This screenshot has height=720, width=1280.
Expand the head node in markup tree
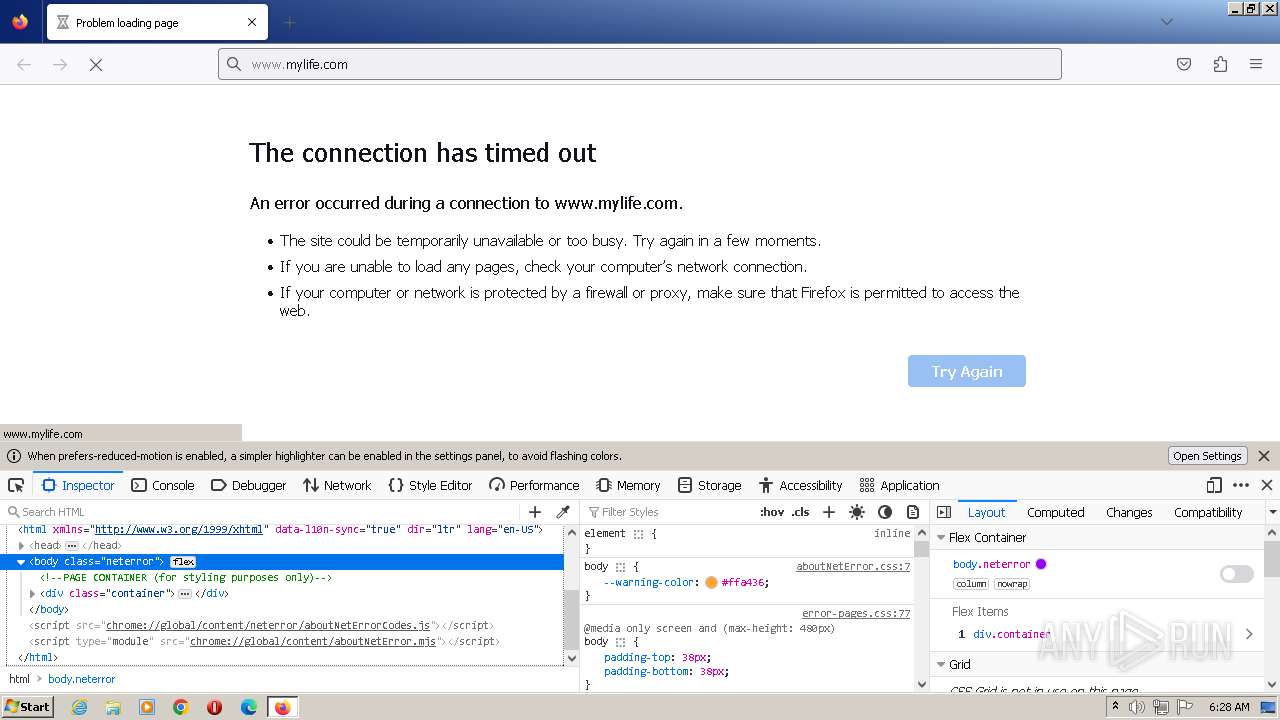21,545
